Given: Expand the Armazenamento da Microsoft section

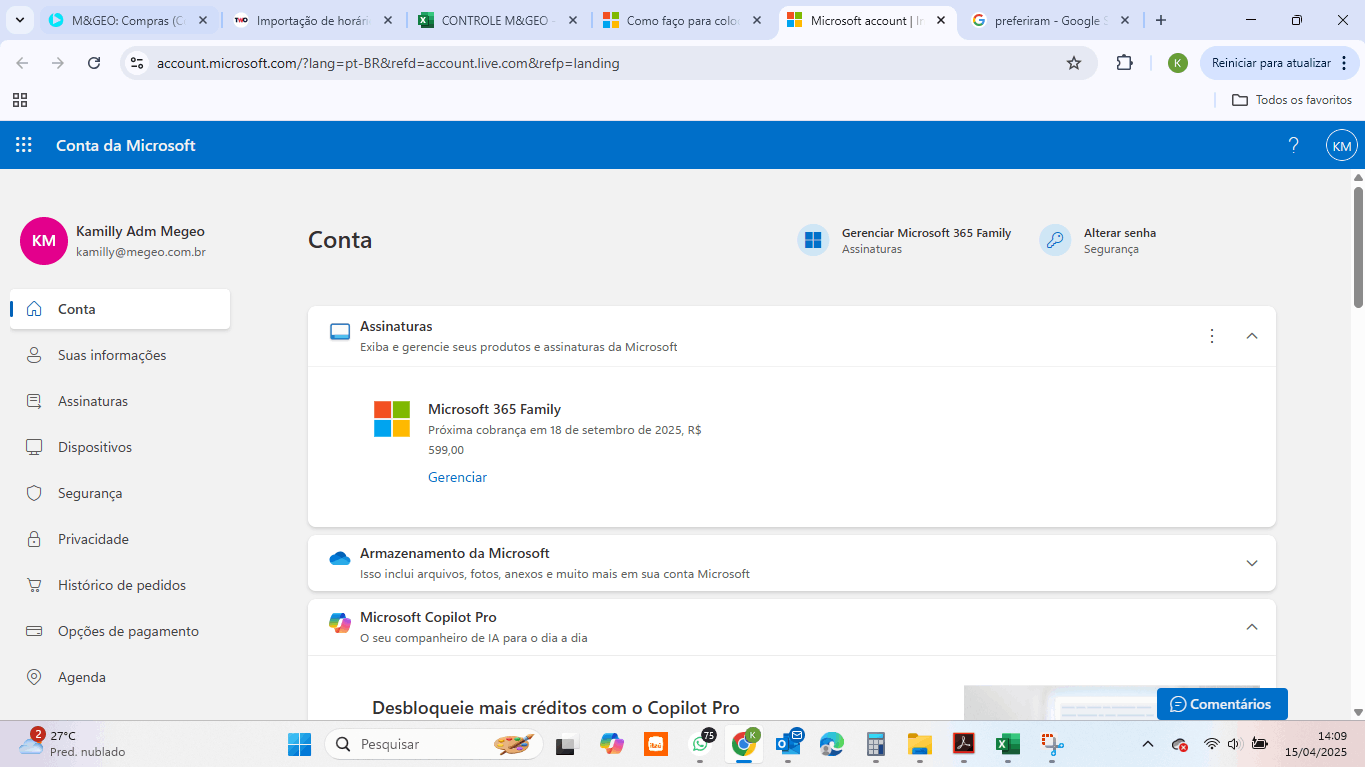Looking at the screenshot, I should pyautogui.click(x=1252, y=563).
